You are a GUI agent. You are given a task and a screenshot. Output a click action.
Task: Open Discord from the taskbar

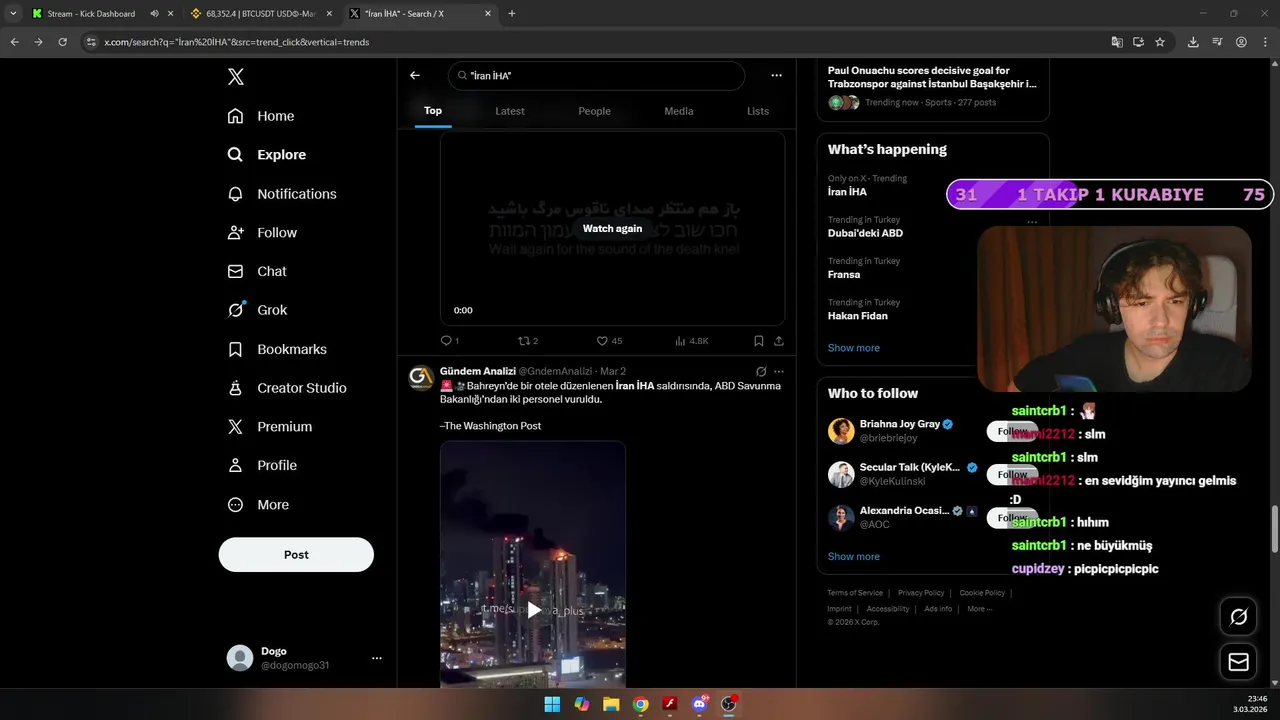click(x=700, y=704)
